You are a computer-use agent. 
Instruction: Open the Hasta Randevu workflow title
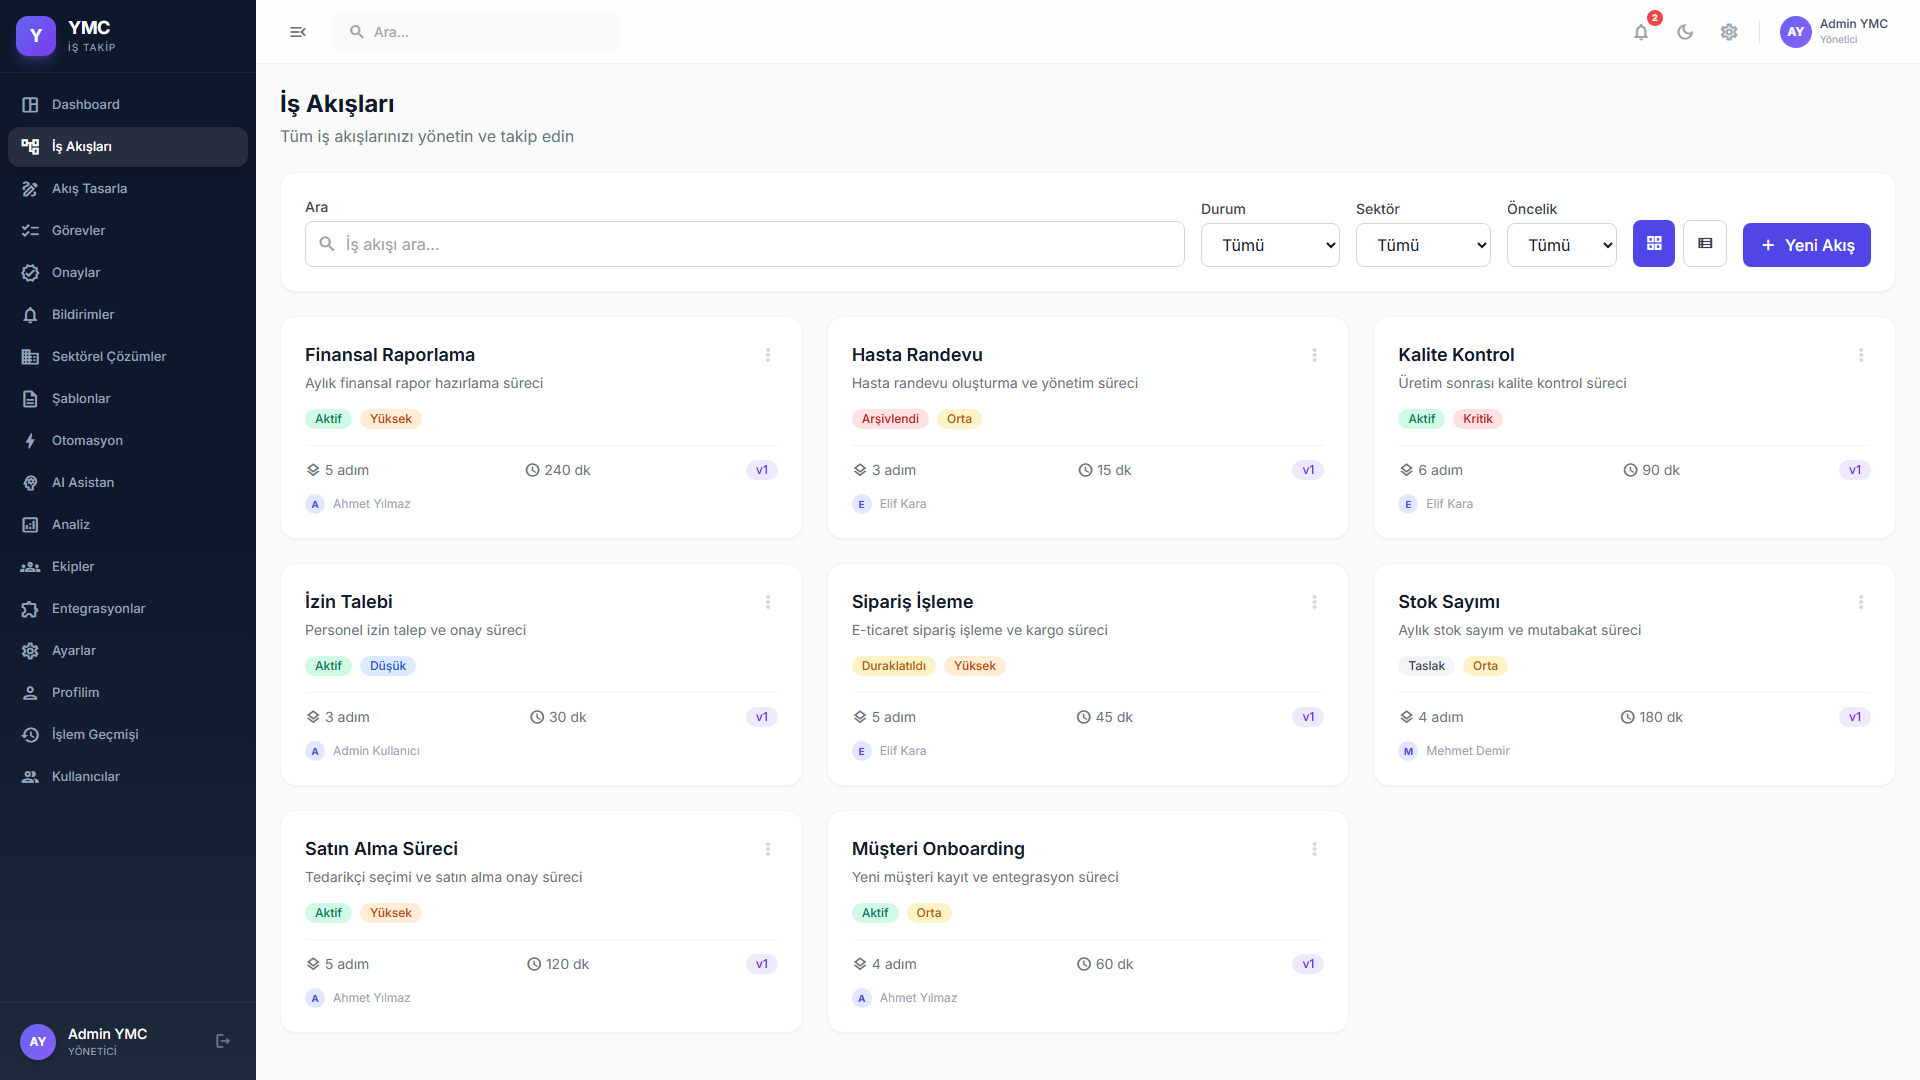coord(917,355)
